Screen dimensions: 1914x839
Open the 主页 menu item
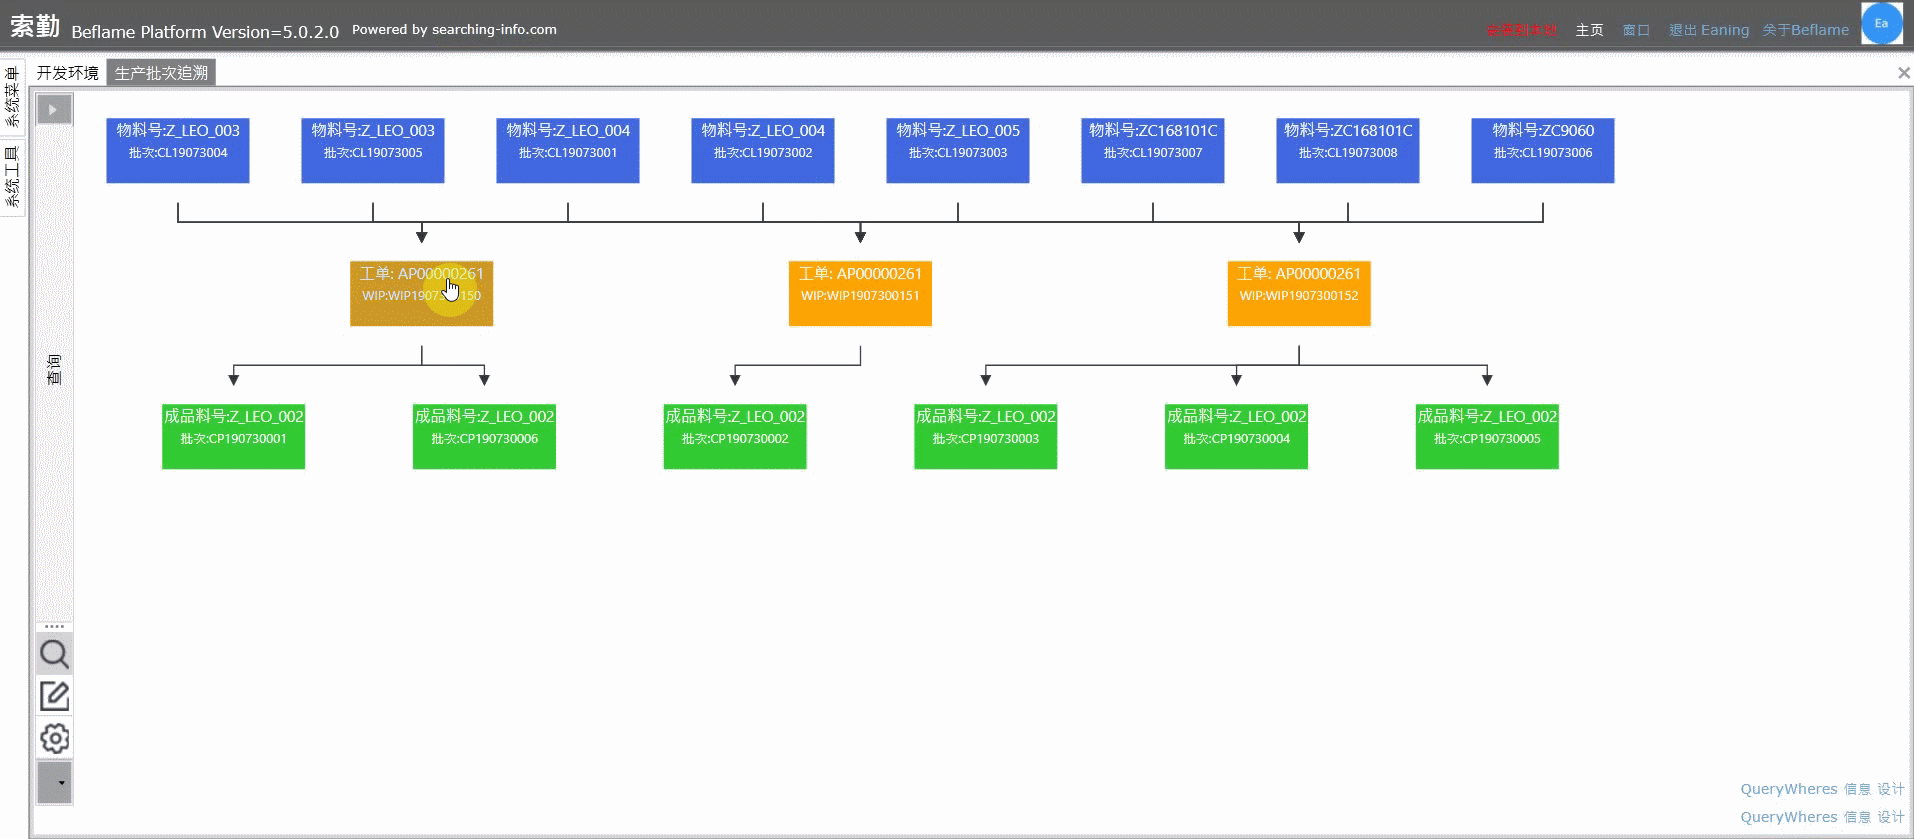1589,30
